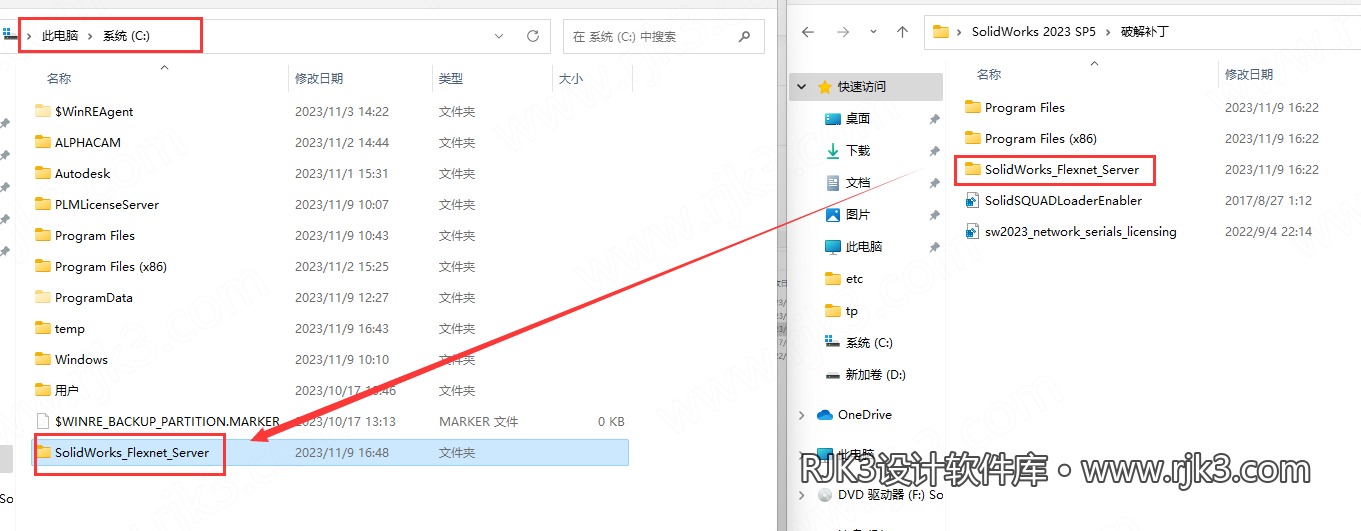
Task: Click the 文档 documents icon in sidebar
Action: click(833, 182)
